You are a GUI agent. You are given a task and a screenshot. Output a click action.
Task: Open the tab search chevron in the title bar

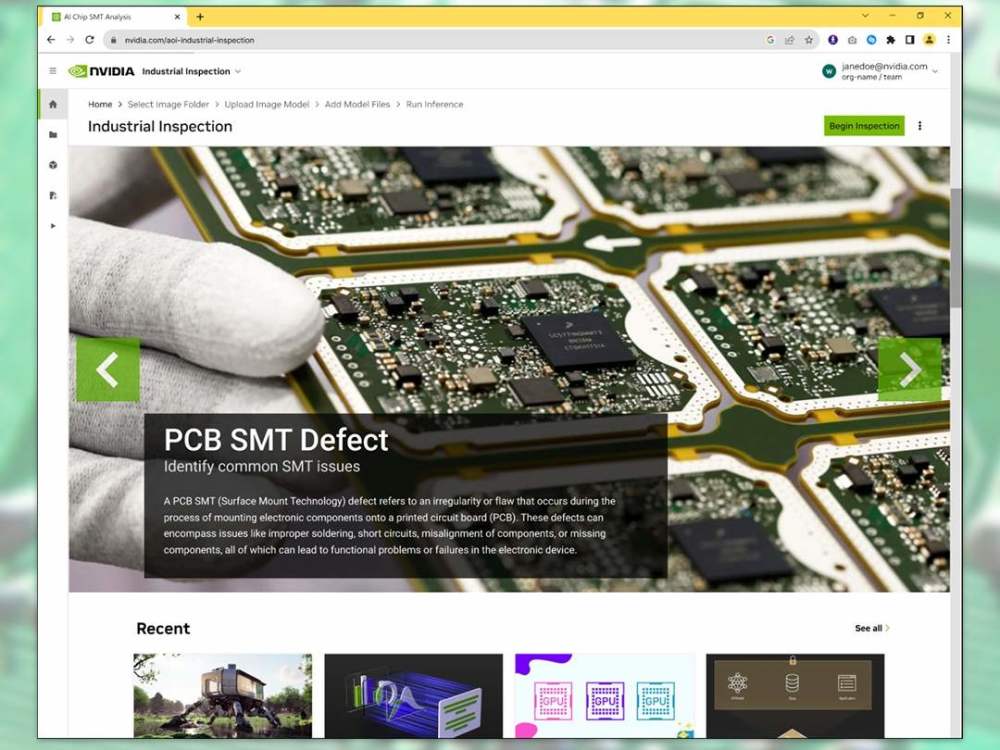tap(865, 15)
